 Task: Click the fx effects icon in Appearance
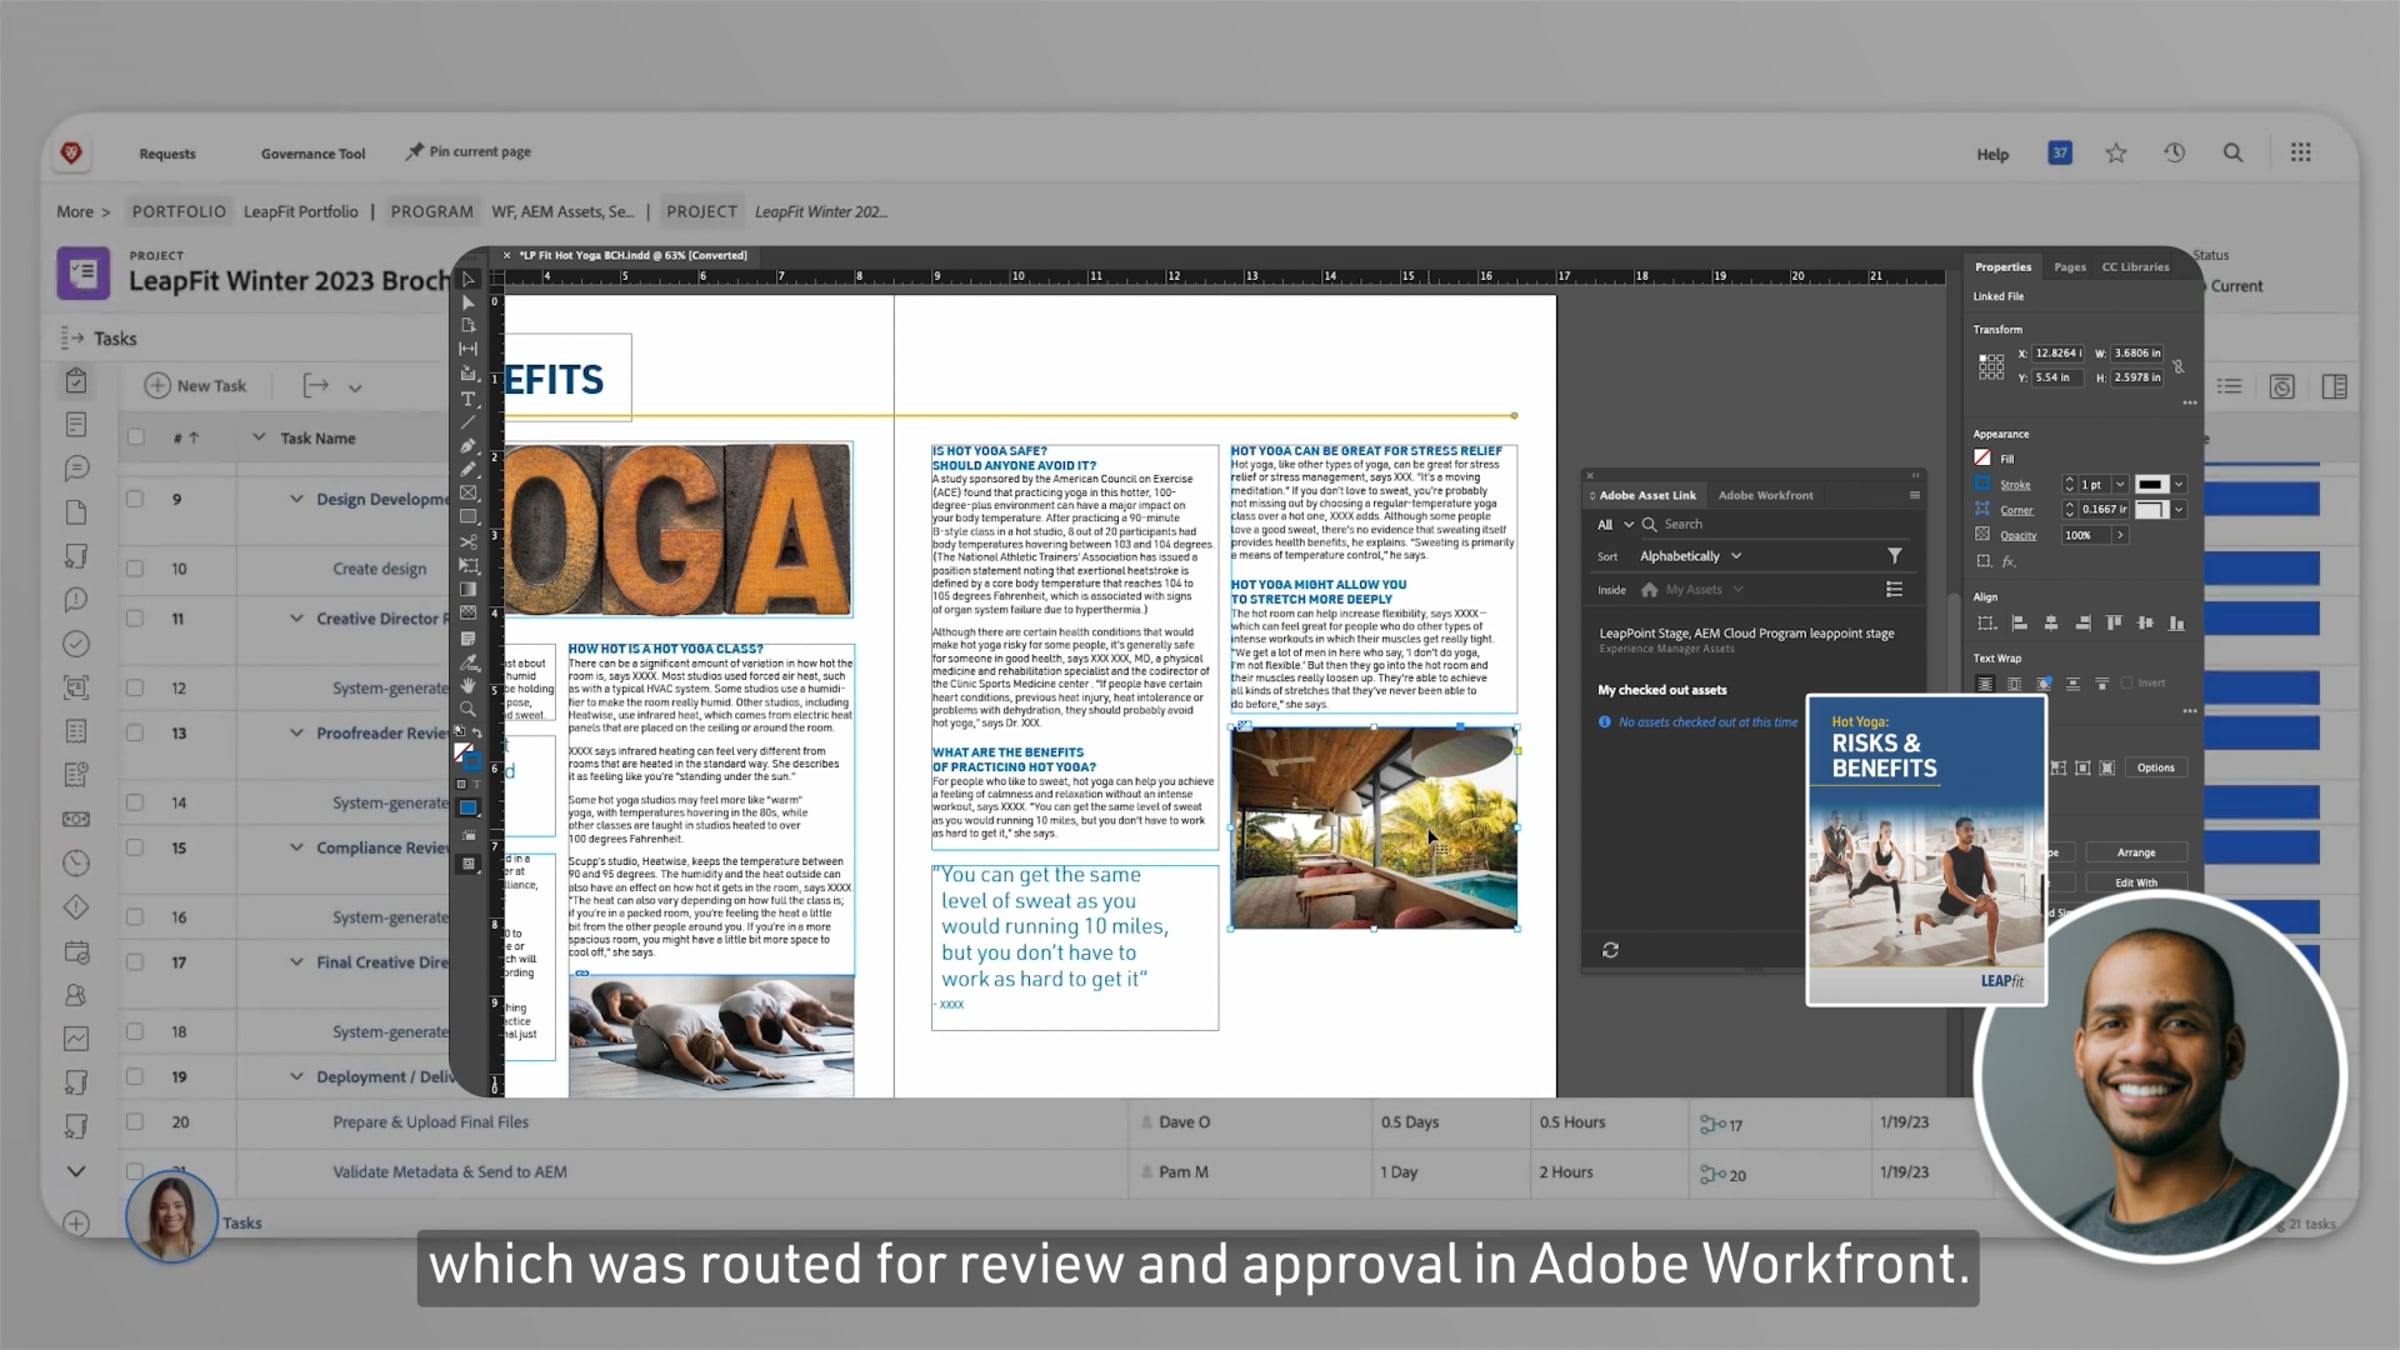[x=2009, y=562]
